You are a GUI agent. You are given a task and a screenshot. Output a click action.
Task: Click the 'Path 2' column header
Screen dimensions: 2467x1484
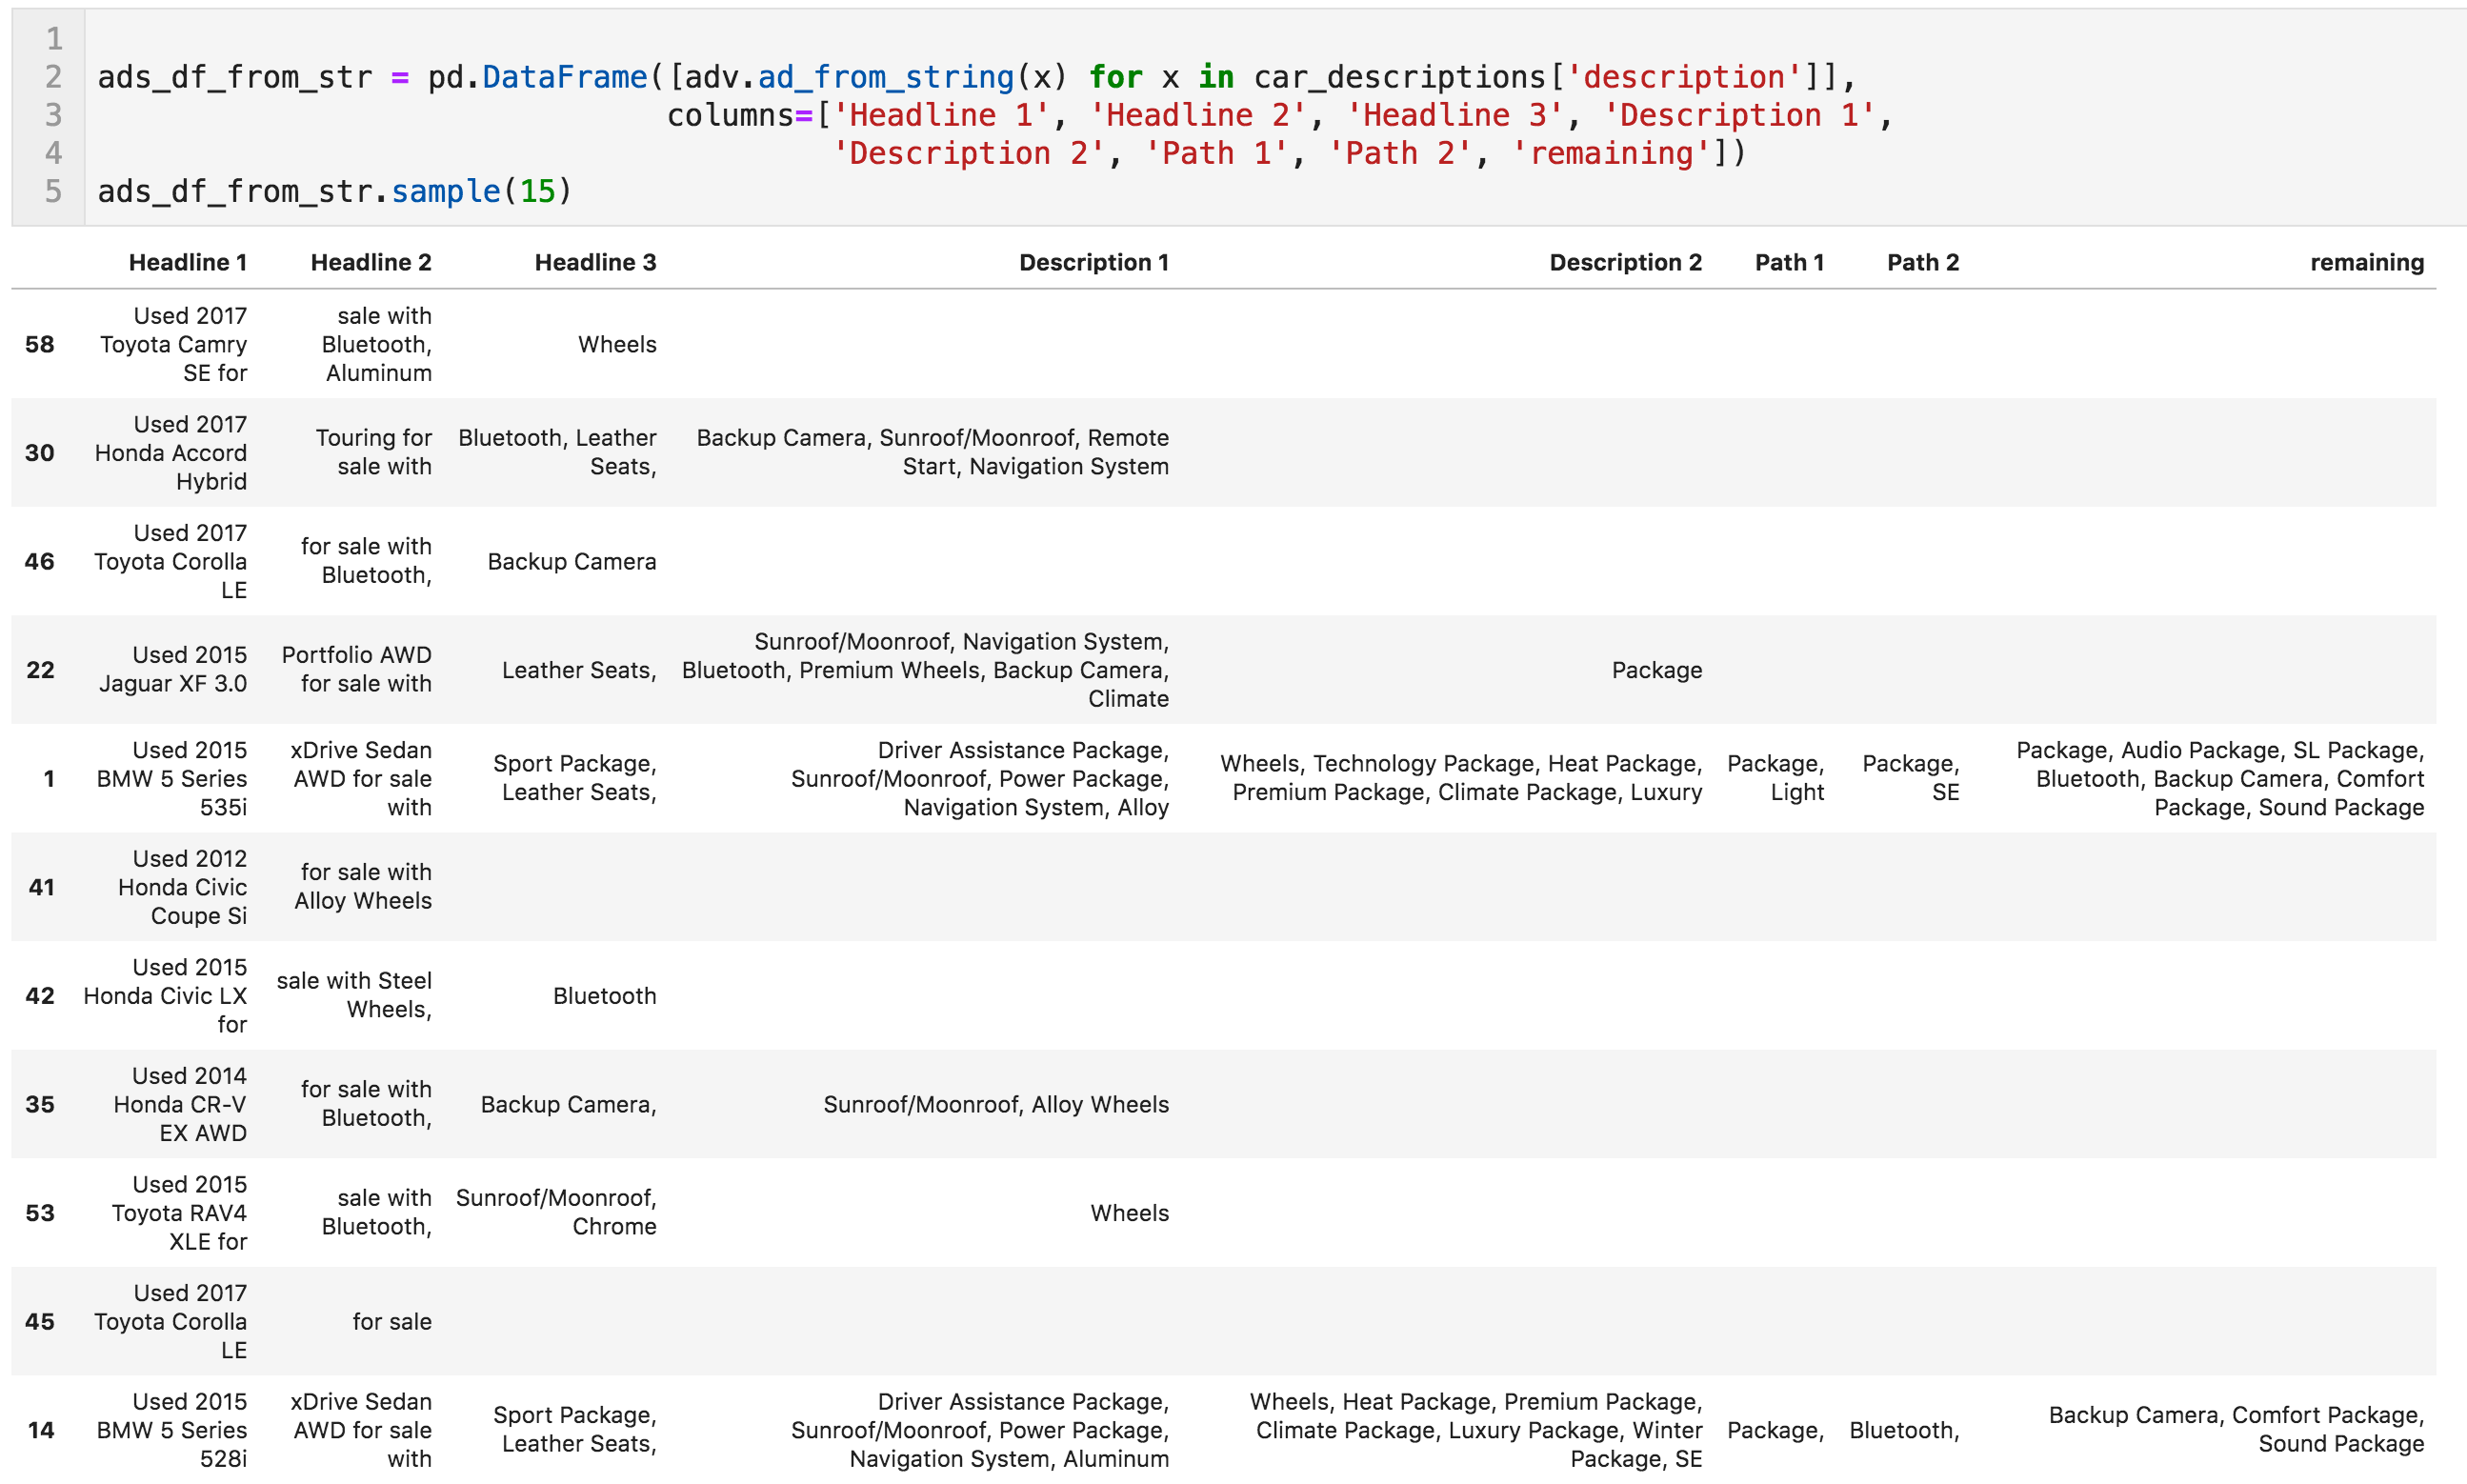1922,262
